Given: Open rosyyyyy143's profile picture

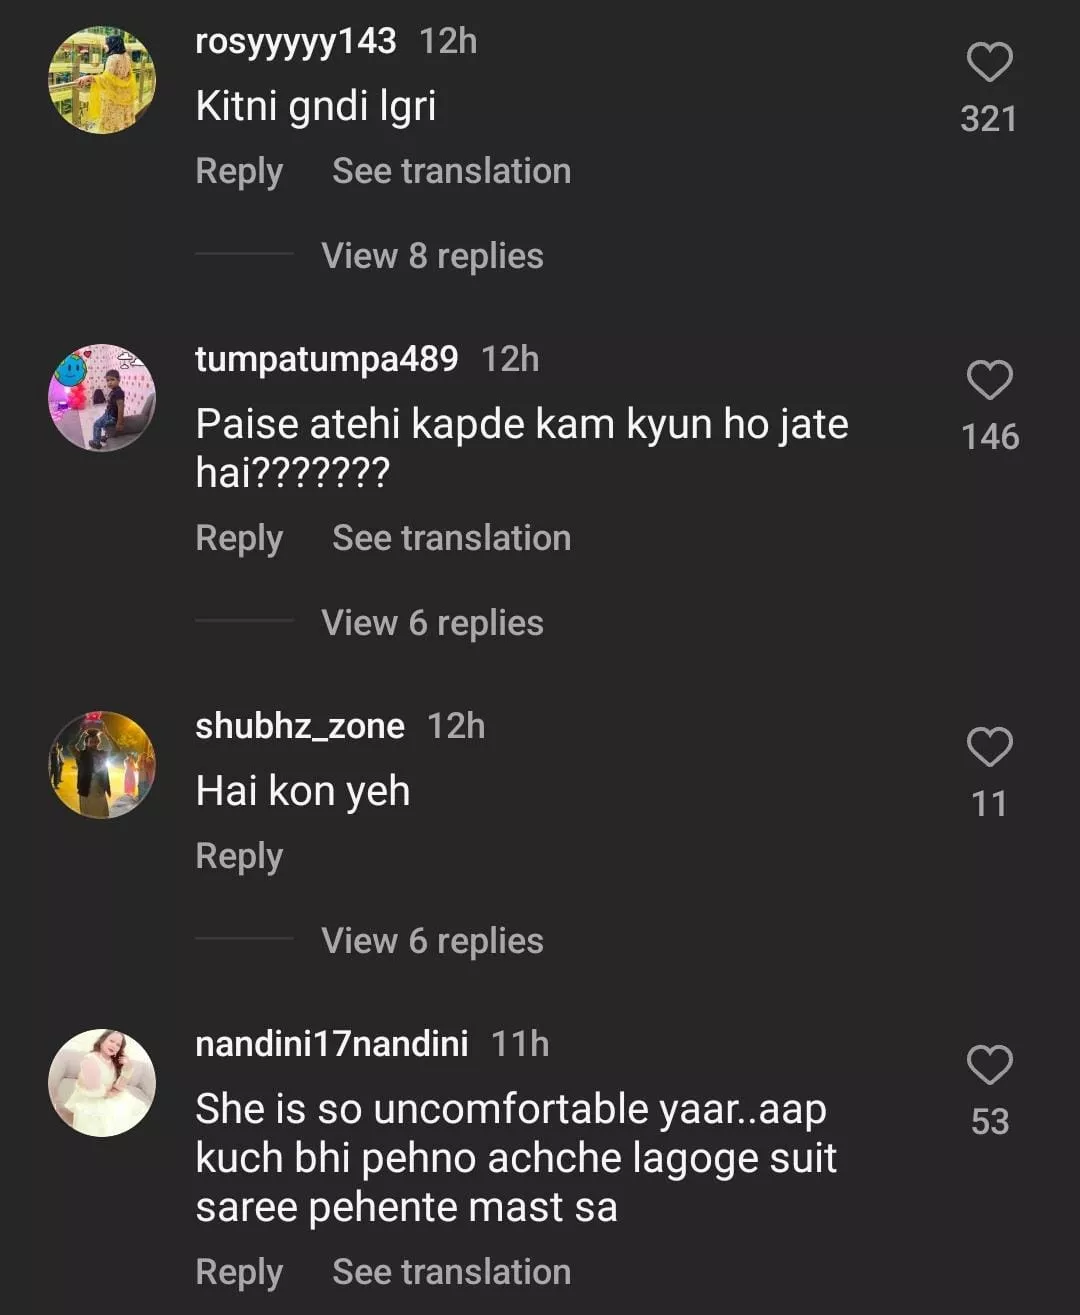Looking at the screenshot, I should click(x=102, y=80).
